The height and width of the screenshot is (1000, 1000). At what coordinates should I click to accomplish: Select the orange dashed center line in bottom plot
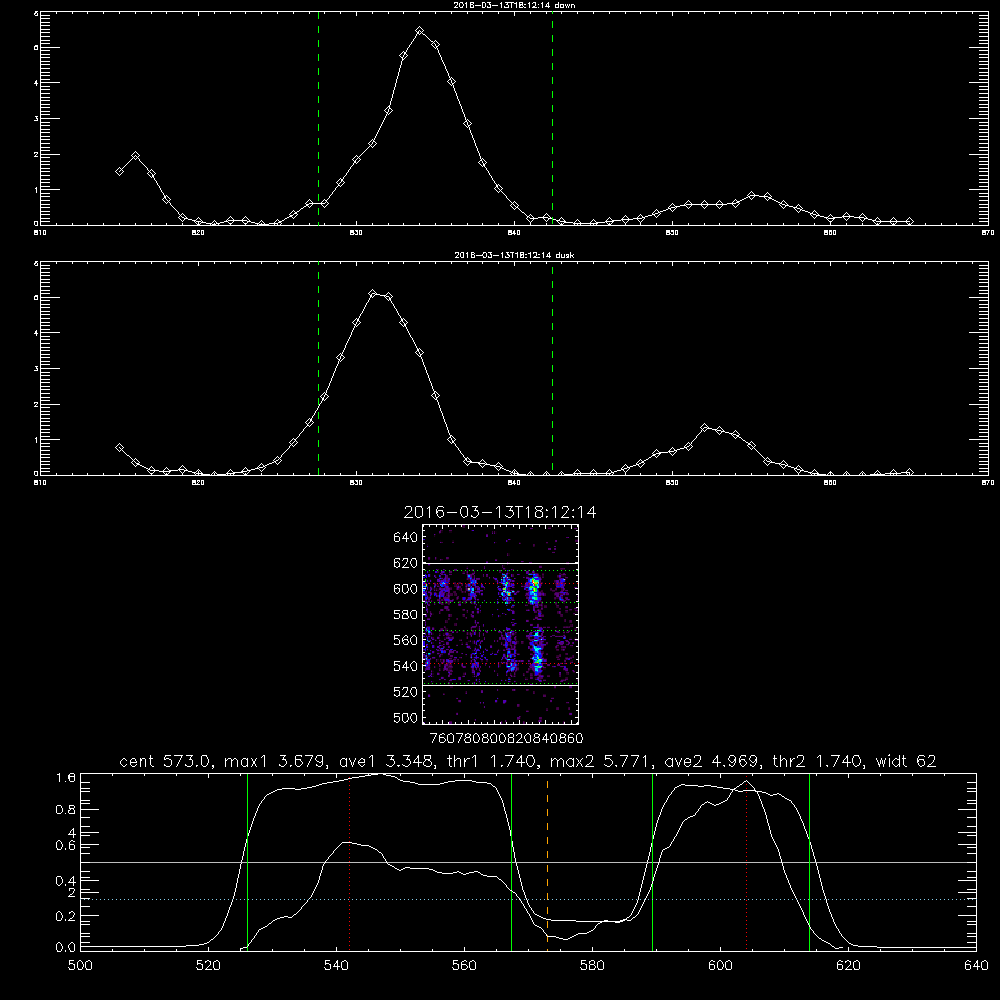(x=547, y=862)
